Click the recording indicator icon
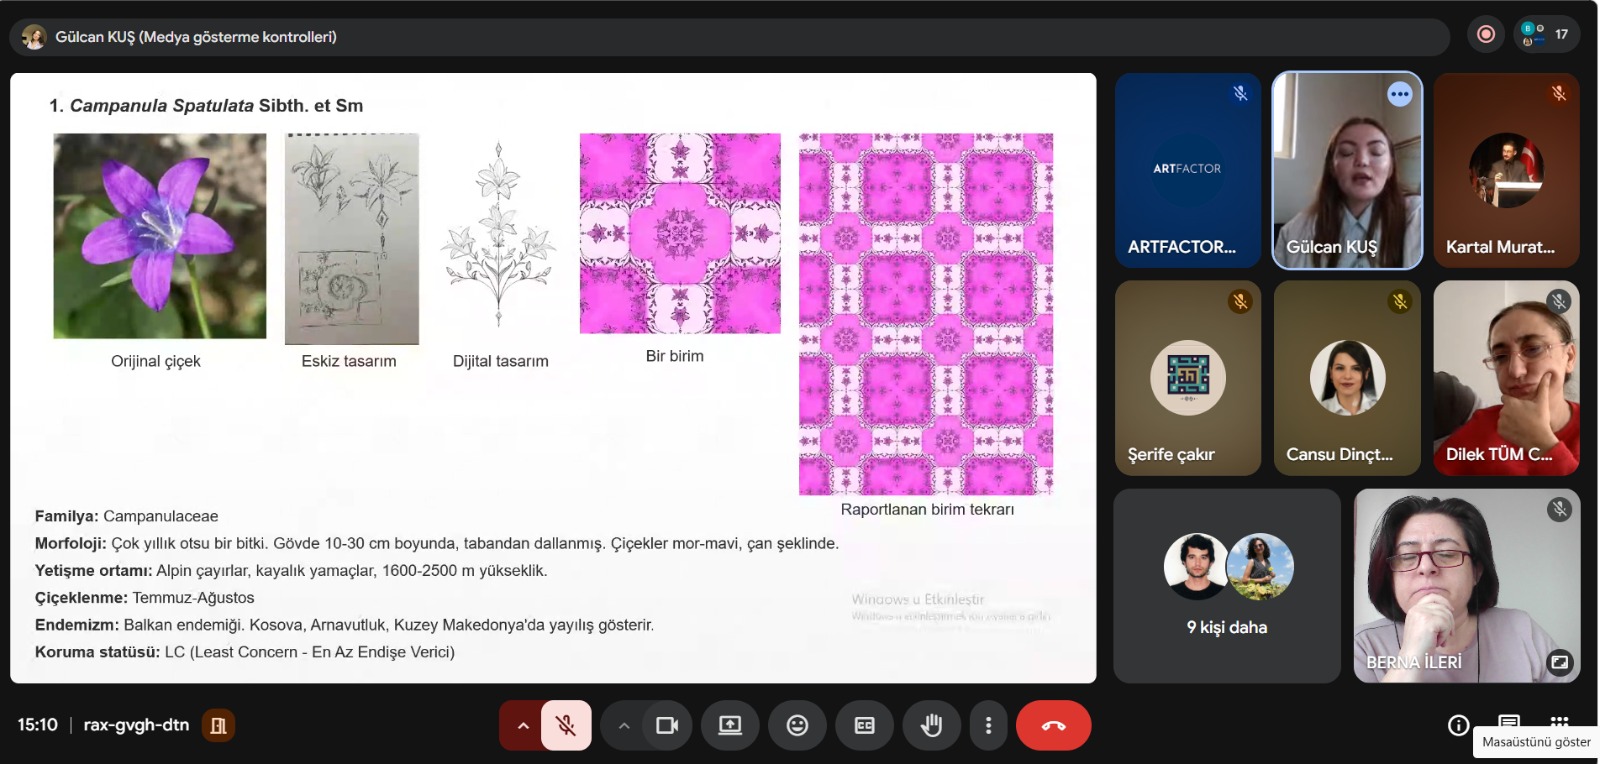The height and width of the screenshot is (764, 1600). pos(1486,34)
